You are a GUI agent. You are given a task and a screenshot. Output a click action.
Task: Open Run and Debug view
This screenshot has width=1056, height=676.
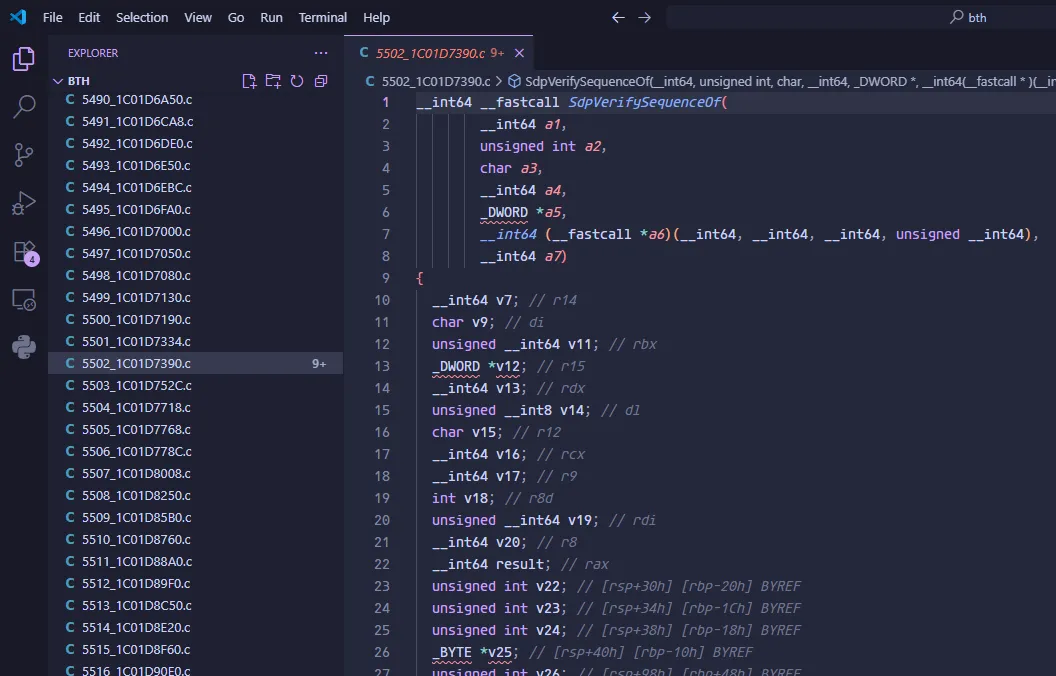click(x=24, y=203)
